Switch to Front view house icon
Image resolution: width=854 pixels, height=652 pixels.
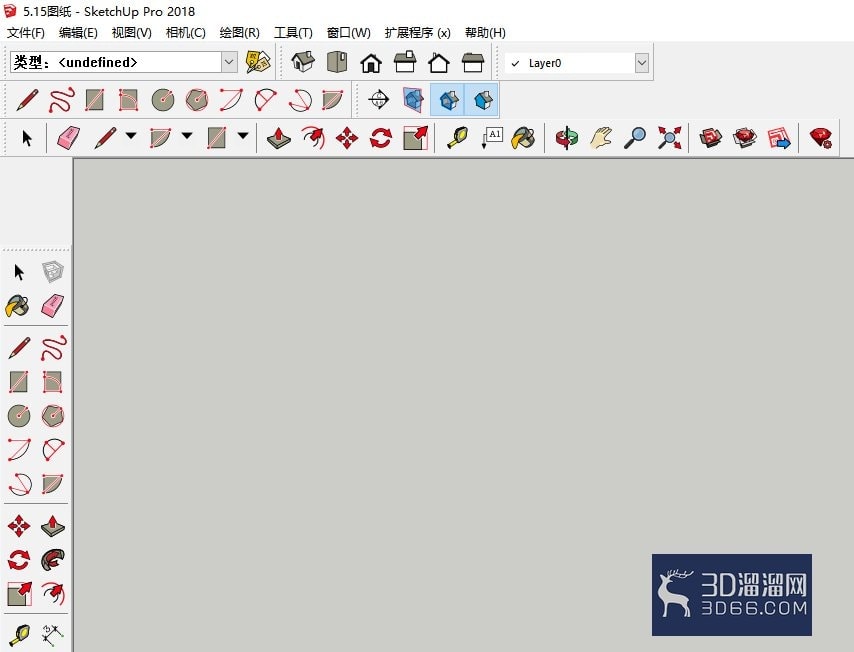[x=371, y=63]
